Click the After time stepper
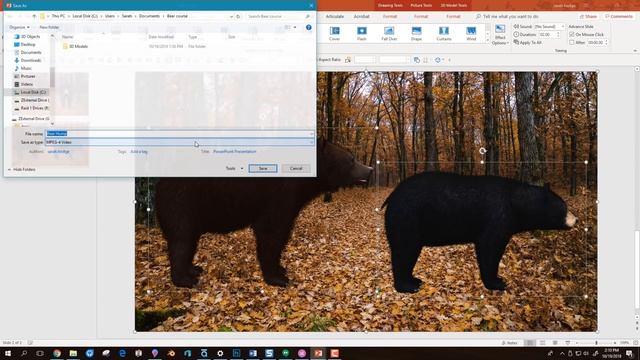This screenshot has width=640, height=360. click(606, 42)
